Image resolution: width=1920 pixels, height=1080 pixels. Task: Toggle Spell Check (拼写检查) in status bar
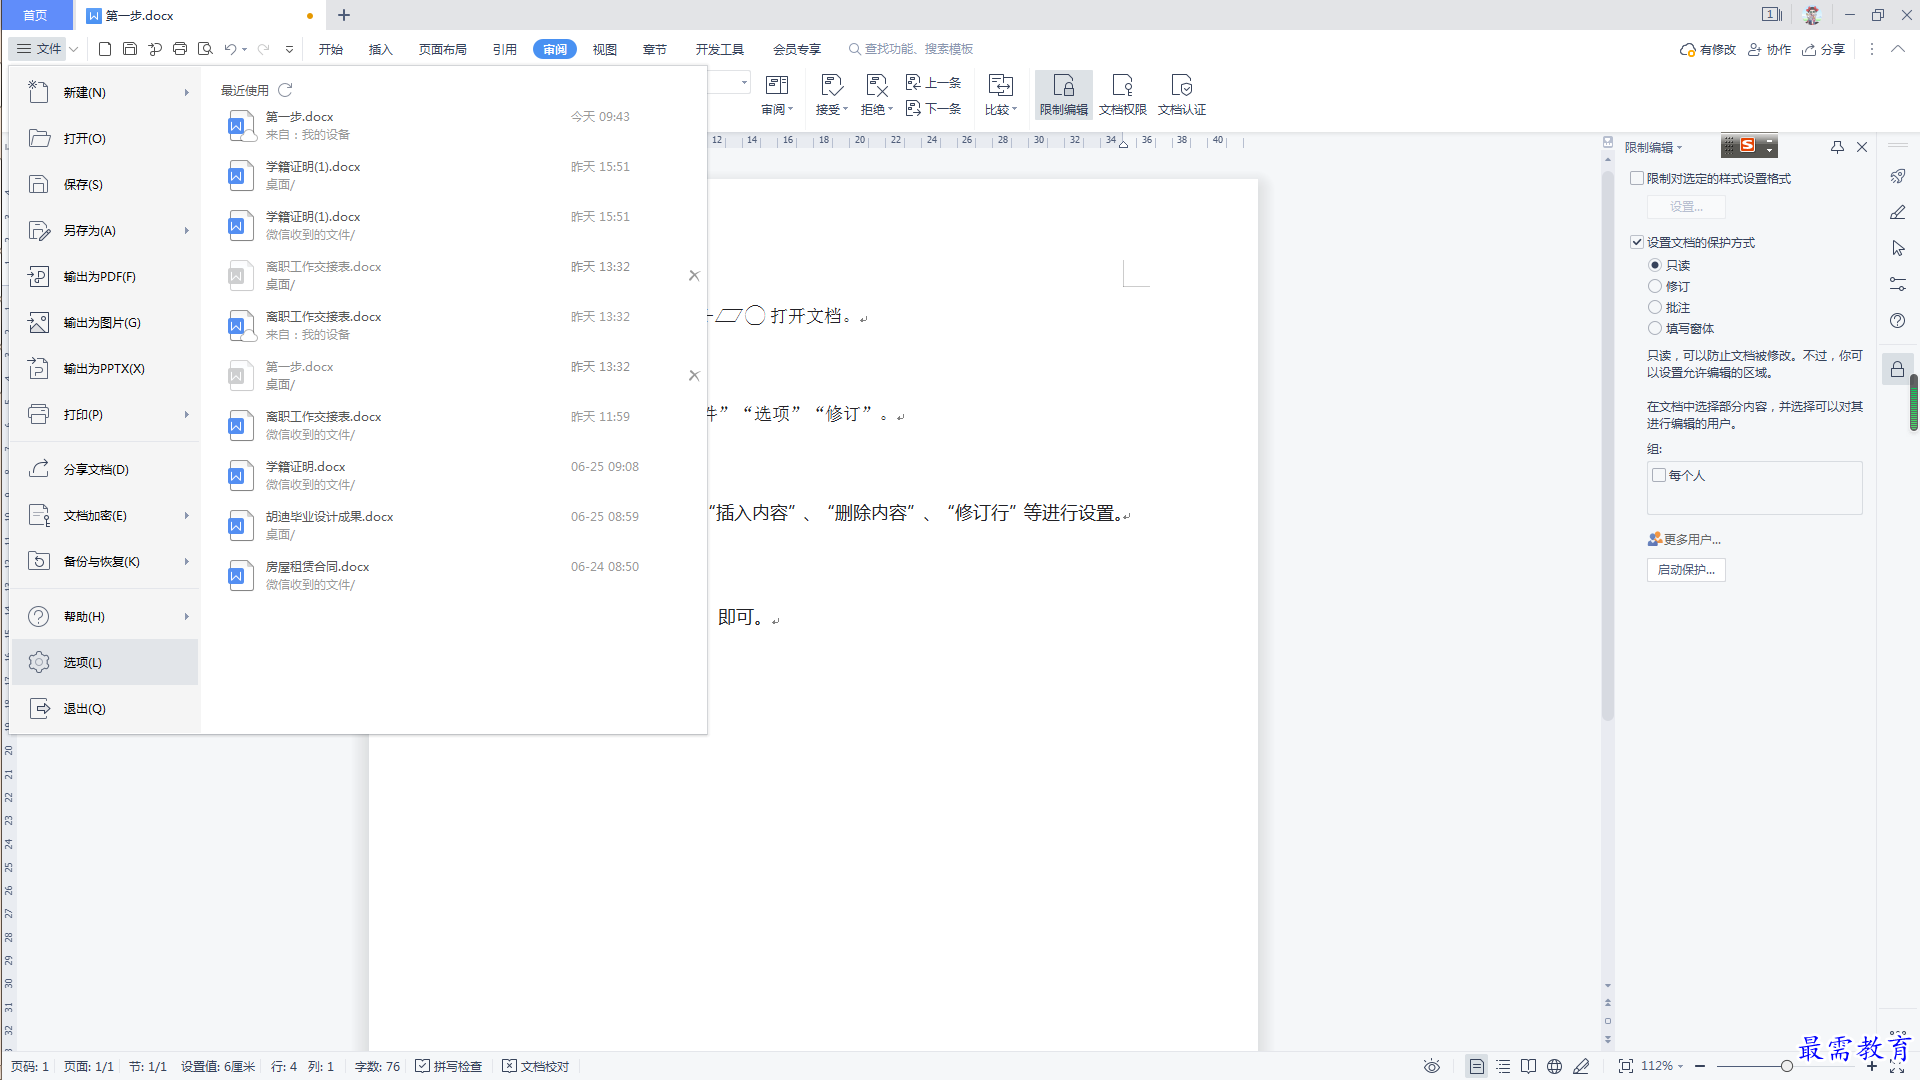coord(449,1067)
